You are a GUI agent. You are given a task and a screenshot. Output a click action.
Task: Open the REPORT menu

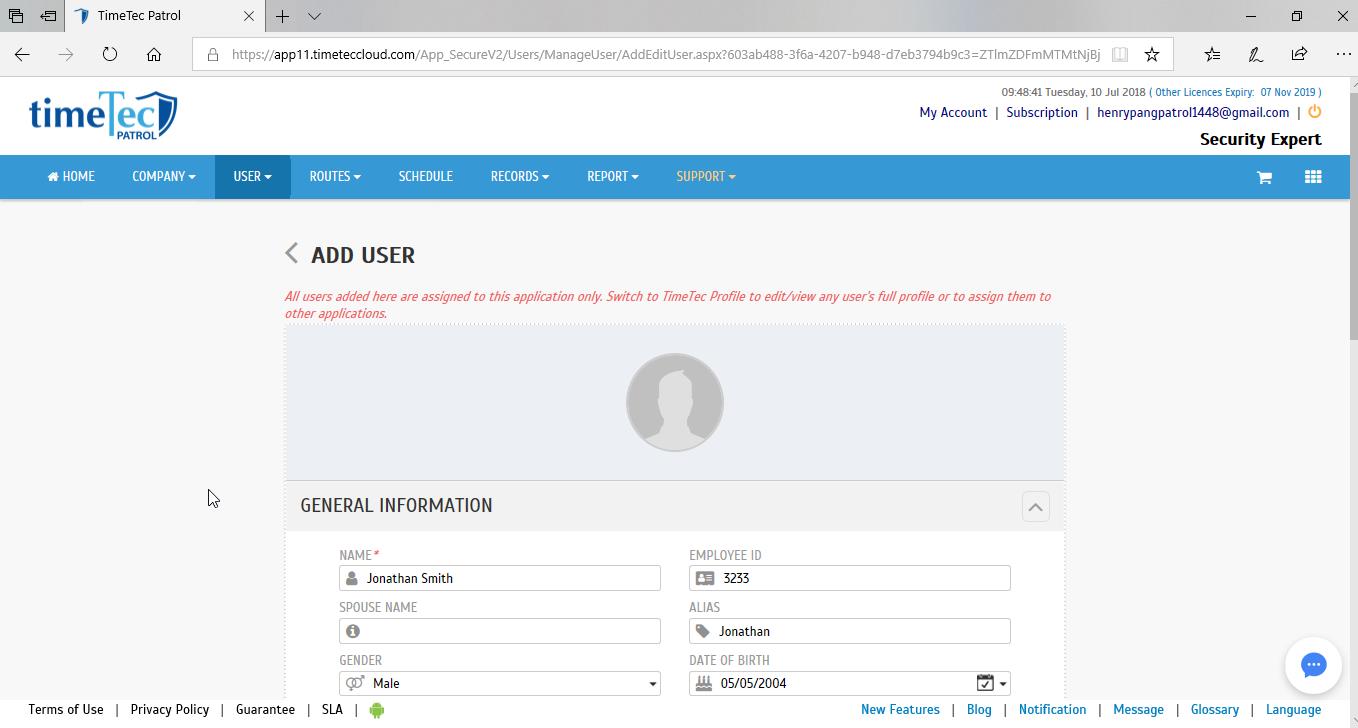coord(612,177)
